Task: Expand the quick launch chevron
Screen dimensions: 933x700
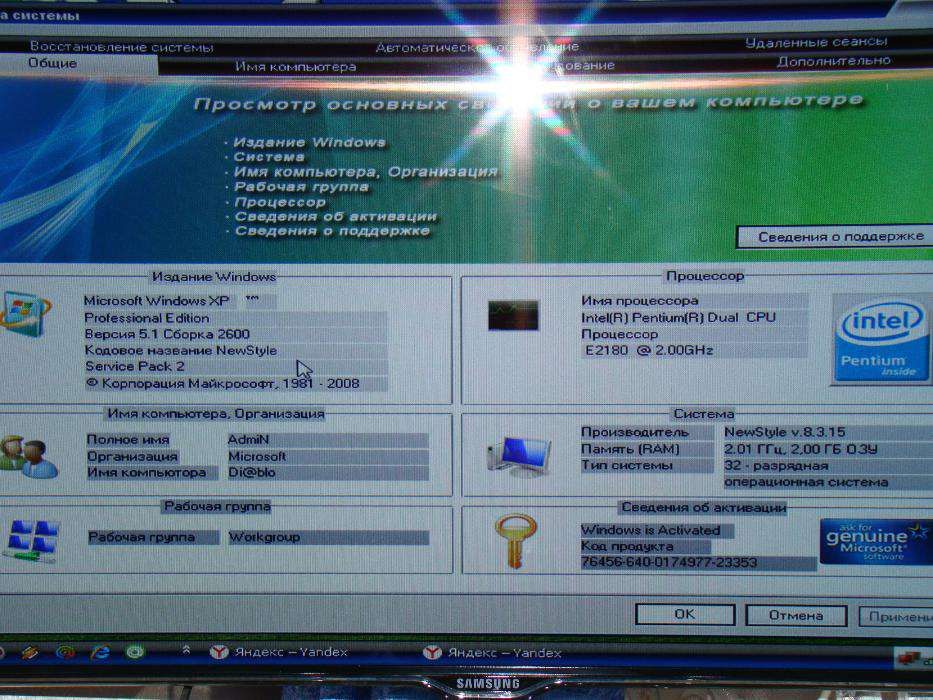Action: click(x=186, y=650)
